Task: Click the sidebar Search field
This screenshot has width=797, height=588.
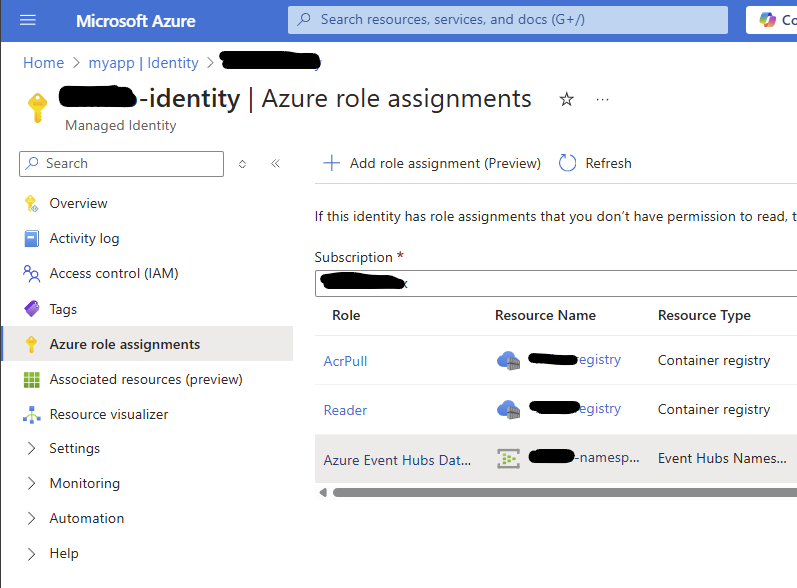Action: point(121,164)
